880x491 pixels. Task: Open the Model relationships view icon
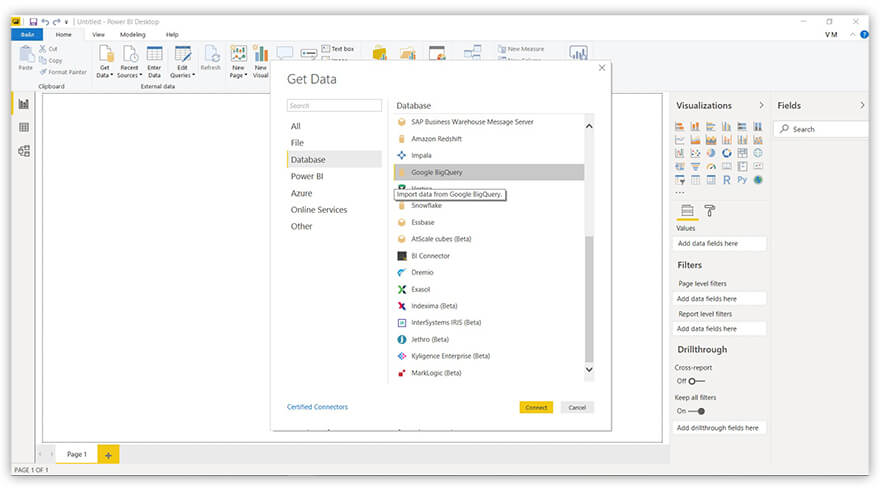[24, 151]
